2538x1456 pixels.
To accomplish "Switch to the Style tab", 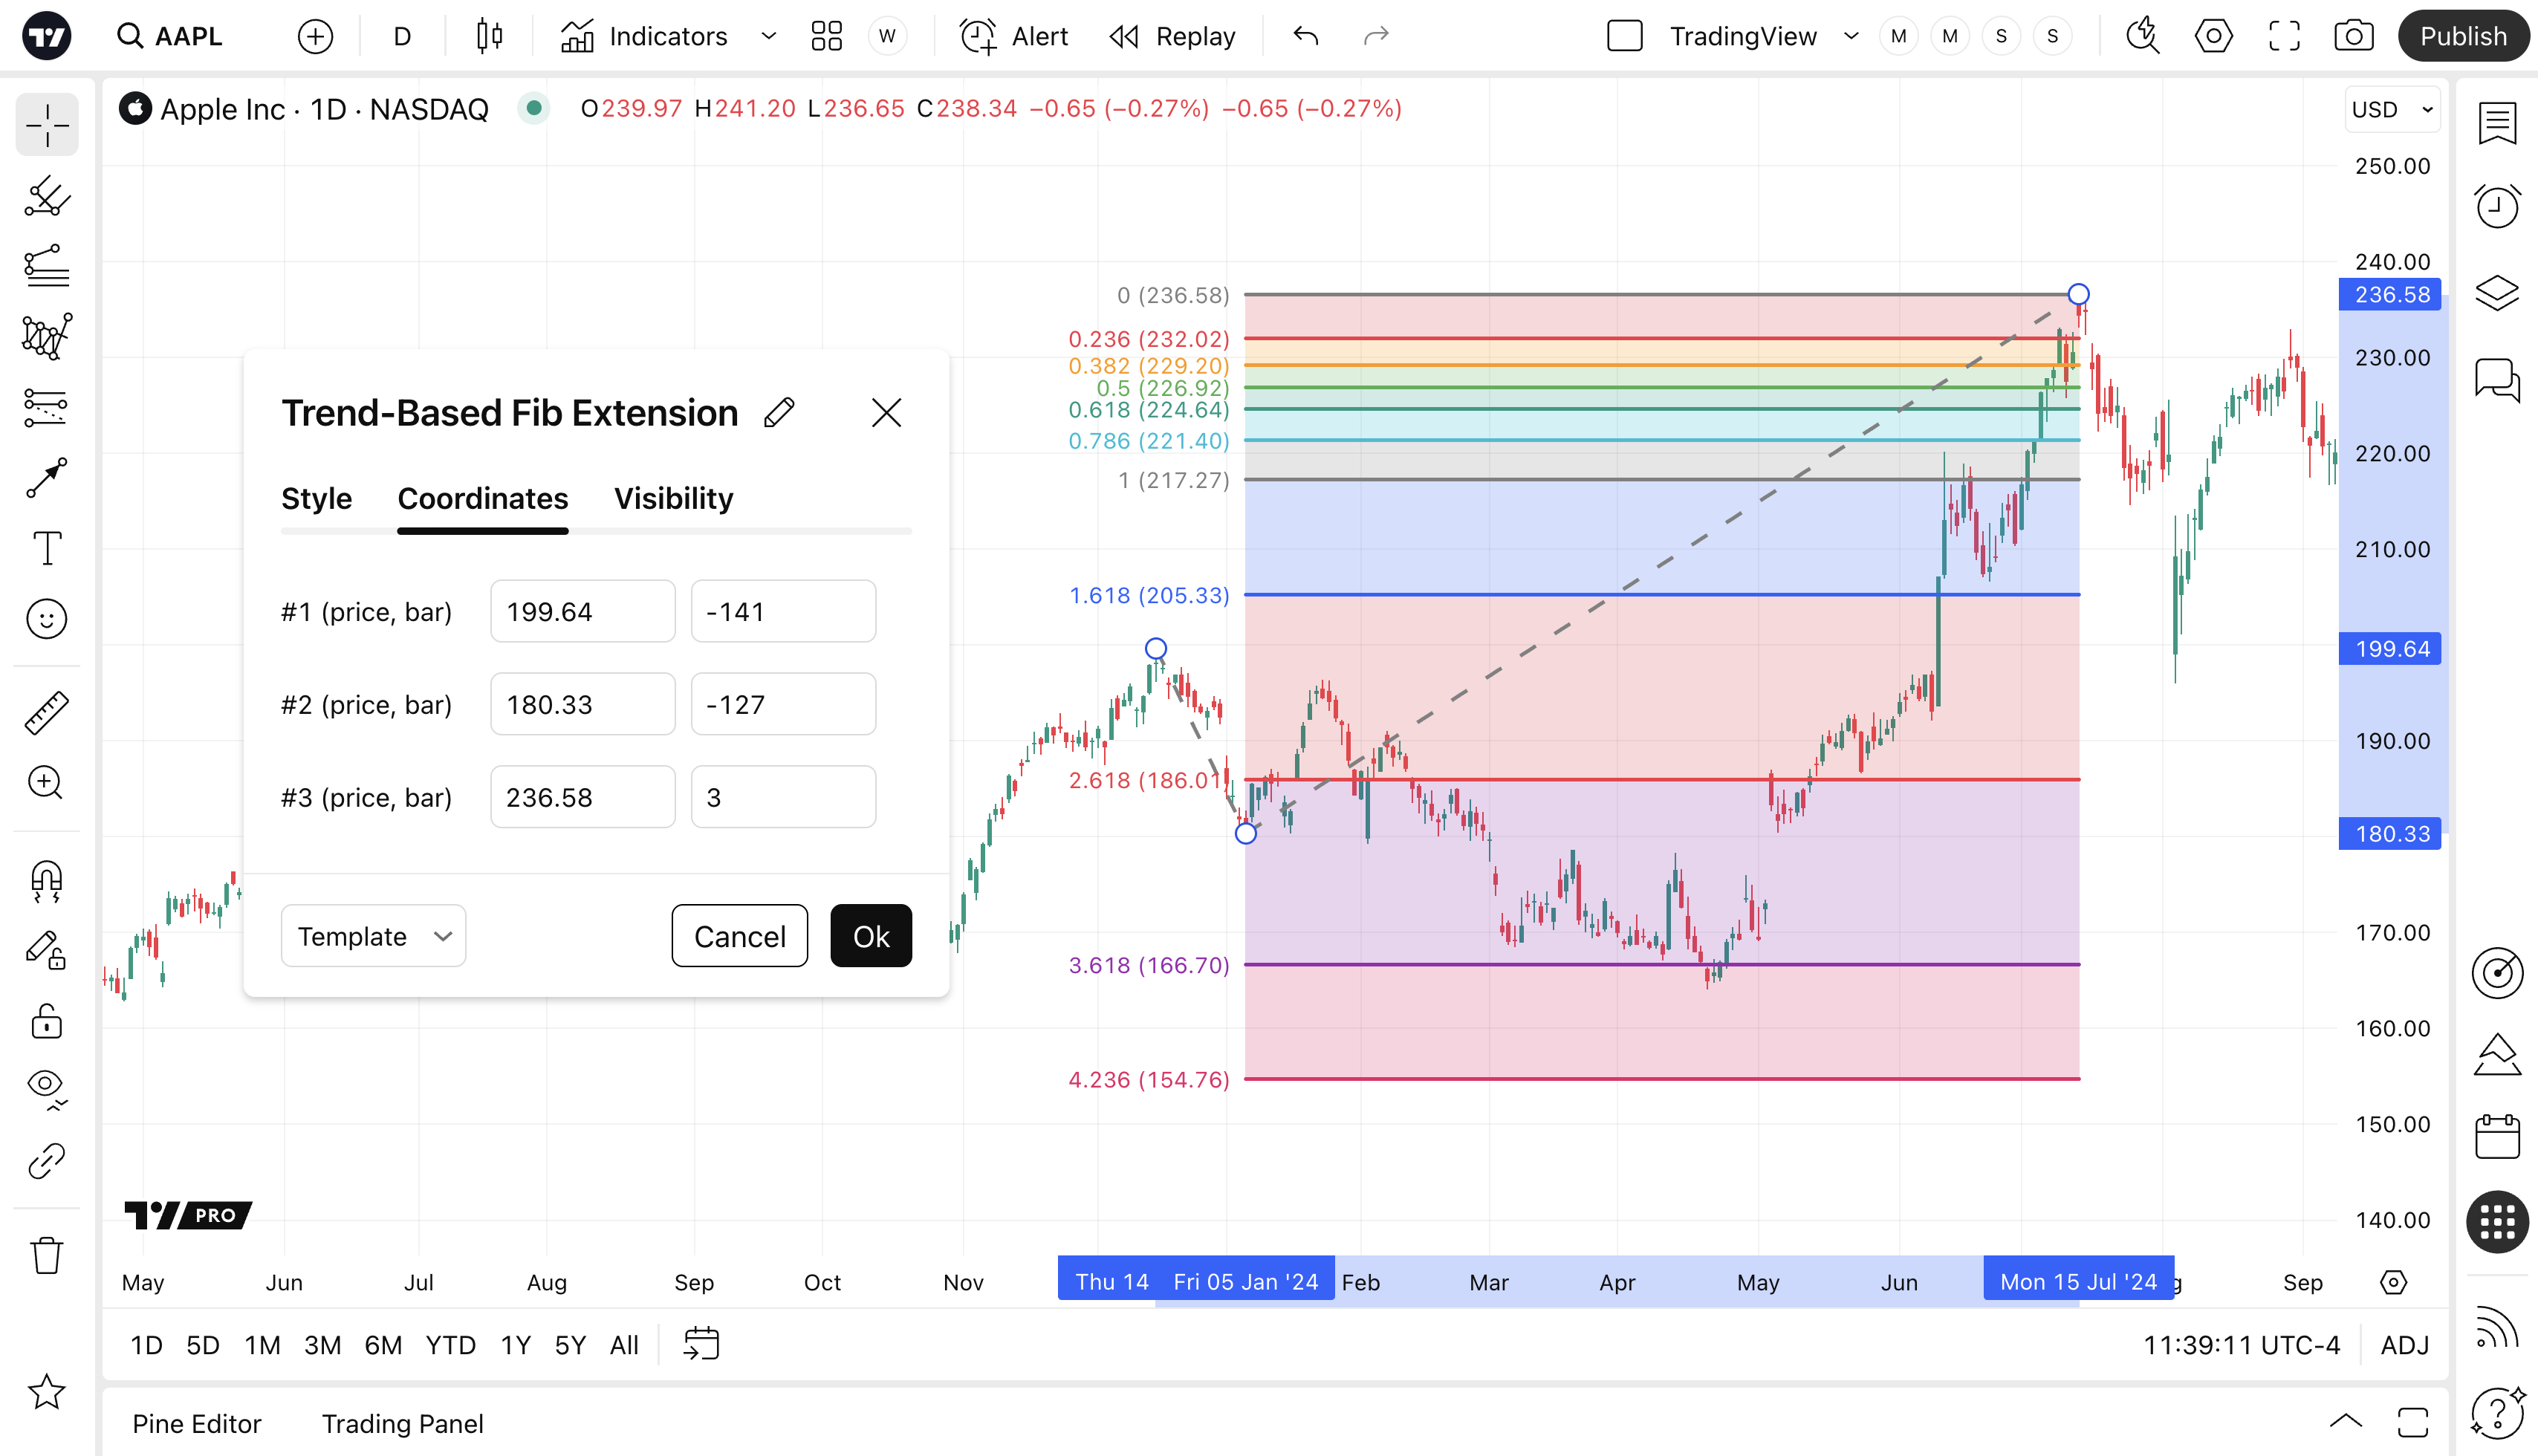I will 316,498.
